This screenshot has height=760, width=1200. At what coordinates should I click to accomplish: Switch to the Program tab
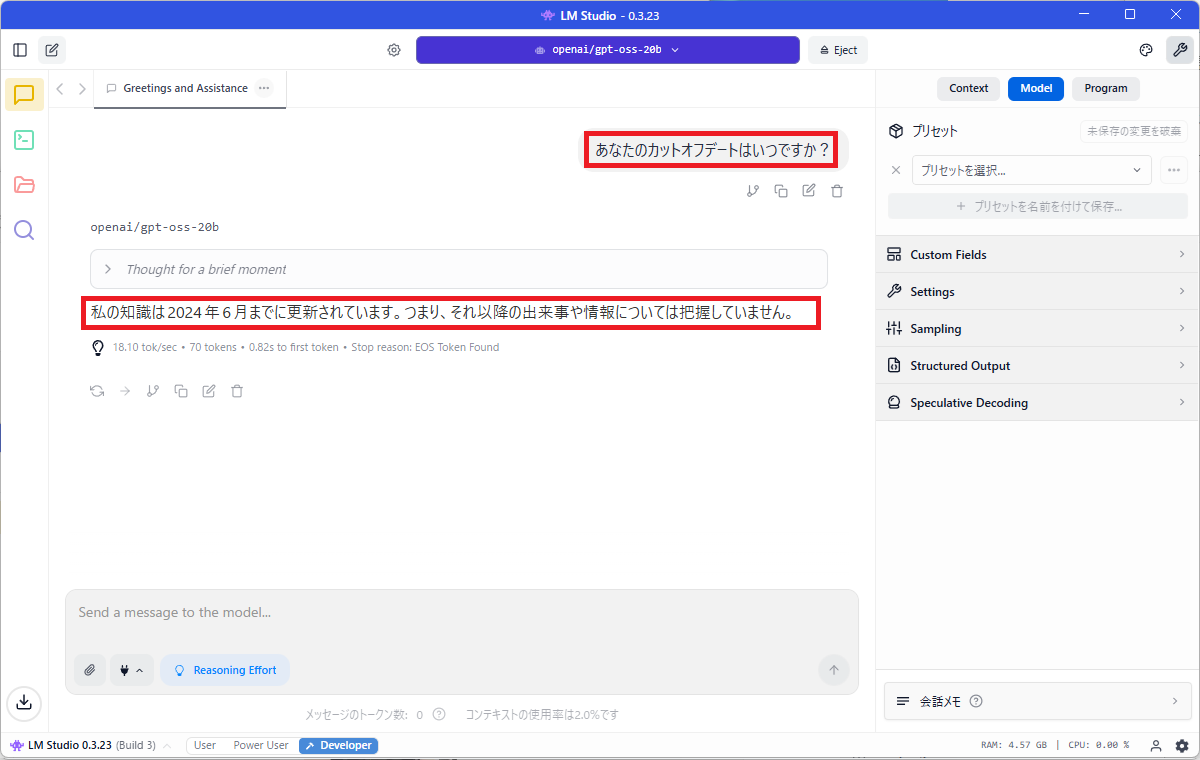tap(1106, 88)
